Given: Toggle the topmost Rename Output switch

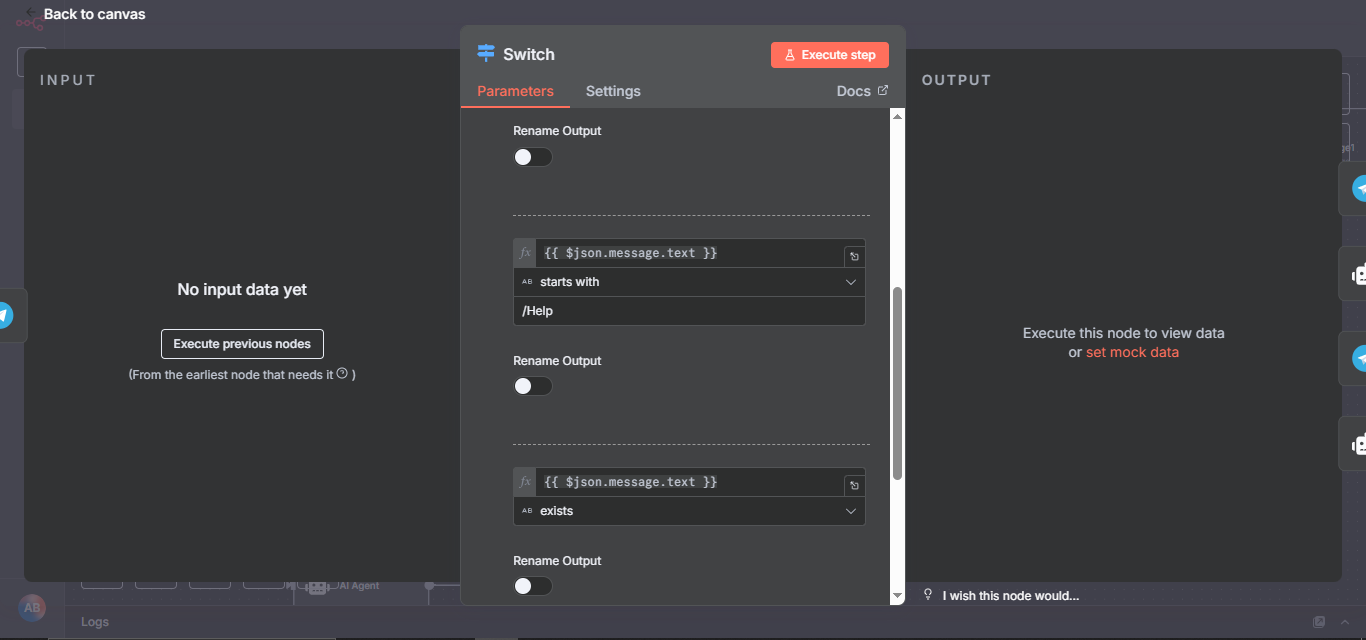Looking at the screenshot, I should (x=532, y=157).
